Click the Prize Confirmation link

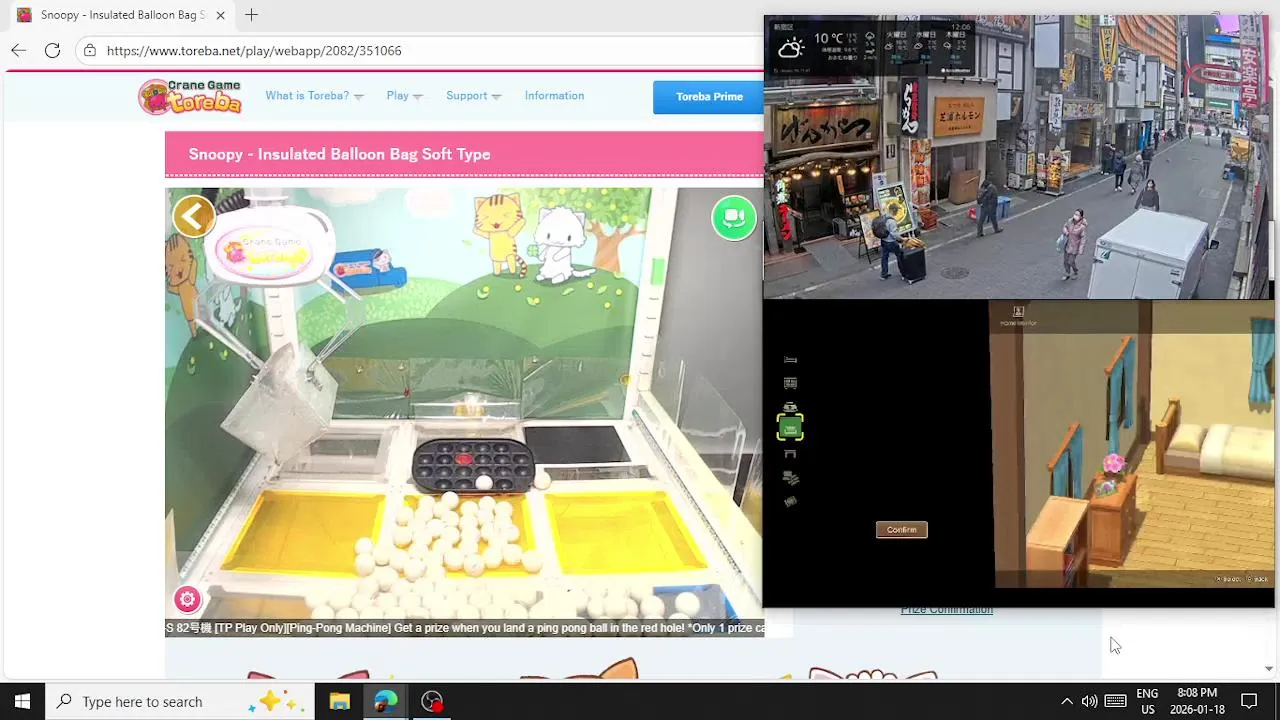pyautogui.click(x=946, y=610)
